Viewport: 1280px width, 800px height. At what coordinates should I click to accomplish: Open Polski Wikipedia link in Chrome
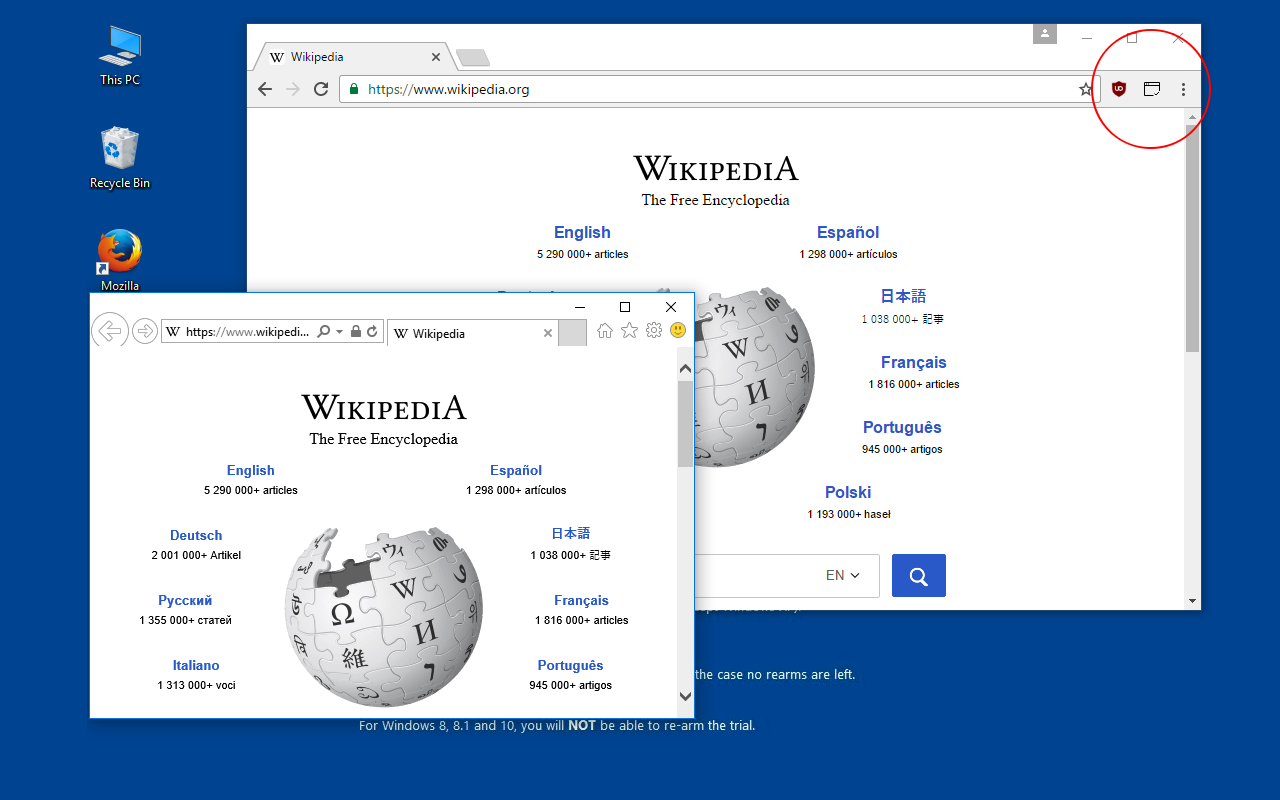coord(848,492)
